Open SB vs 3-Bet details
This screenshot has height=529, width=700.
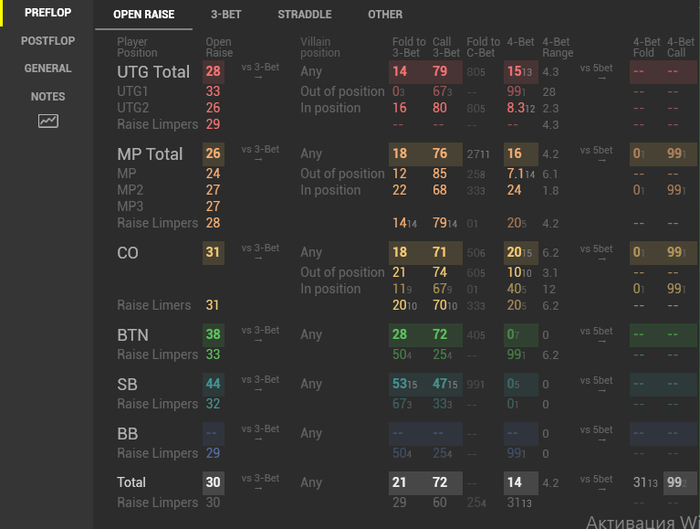(260, 383)
